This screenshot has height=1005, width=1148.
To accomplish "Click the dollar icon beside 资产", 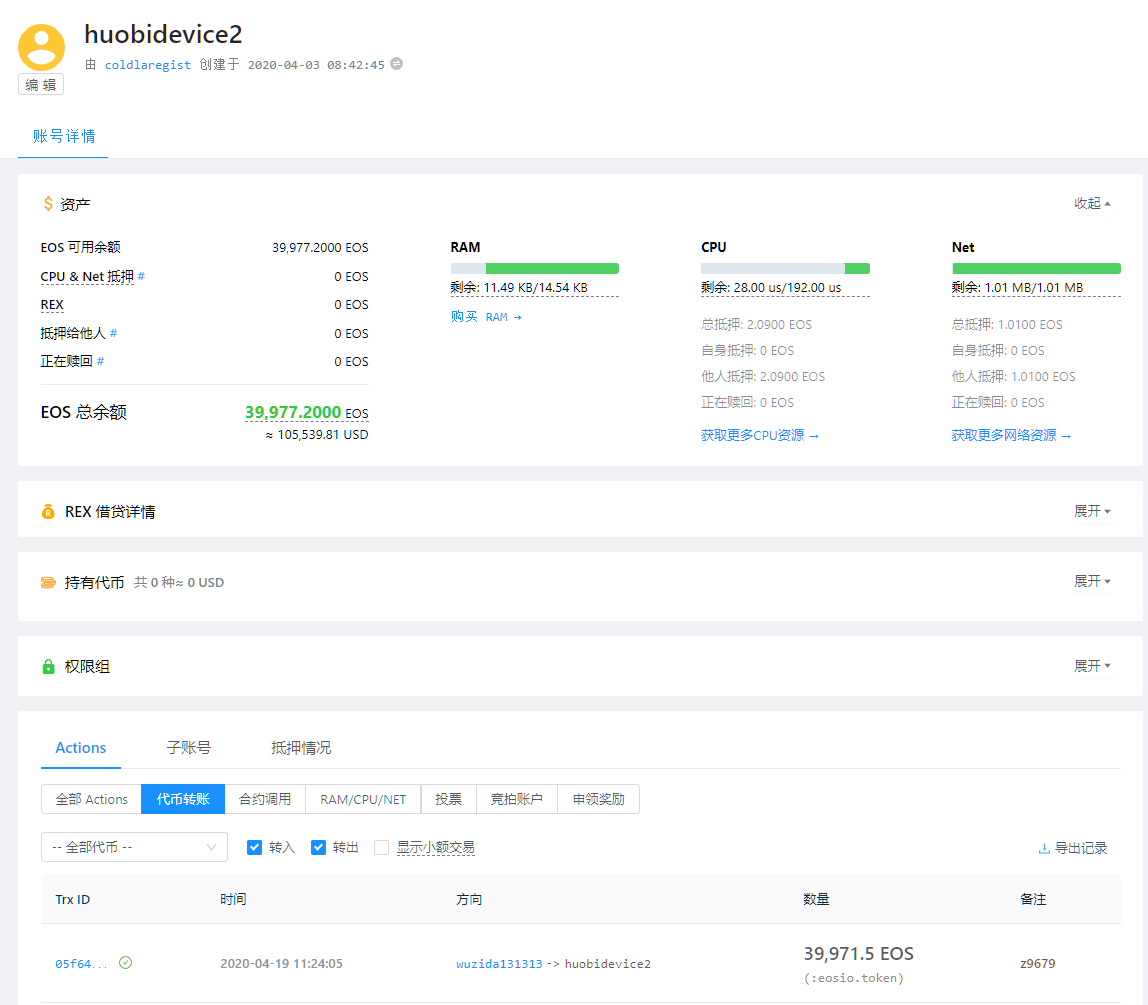I will pos(48,203).
